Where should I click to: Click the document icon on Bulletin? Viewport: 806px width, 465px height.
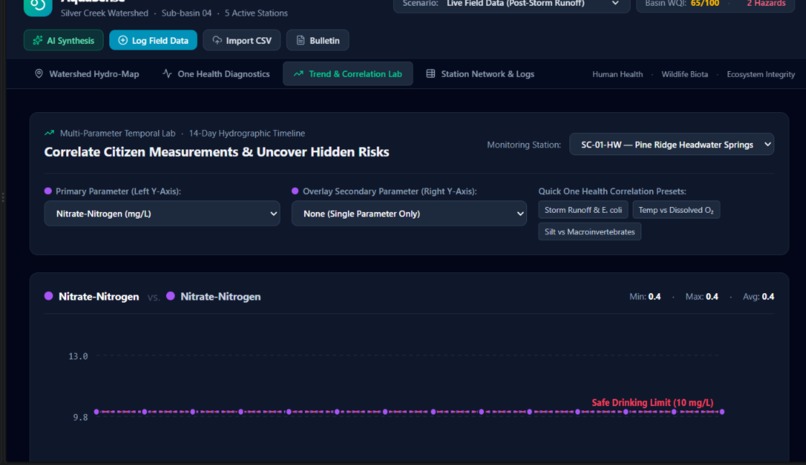click(301, 40)
